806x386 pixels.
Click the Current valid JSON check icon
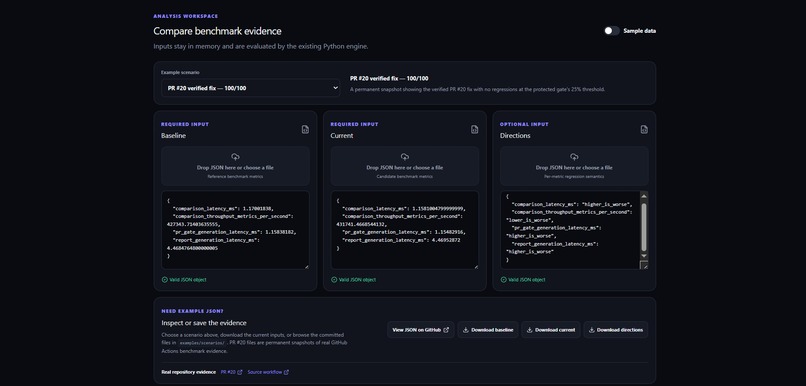(x=334, y=280)
